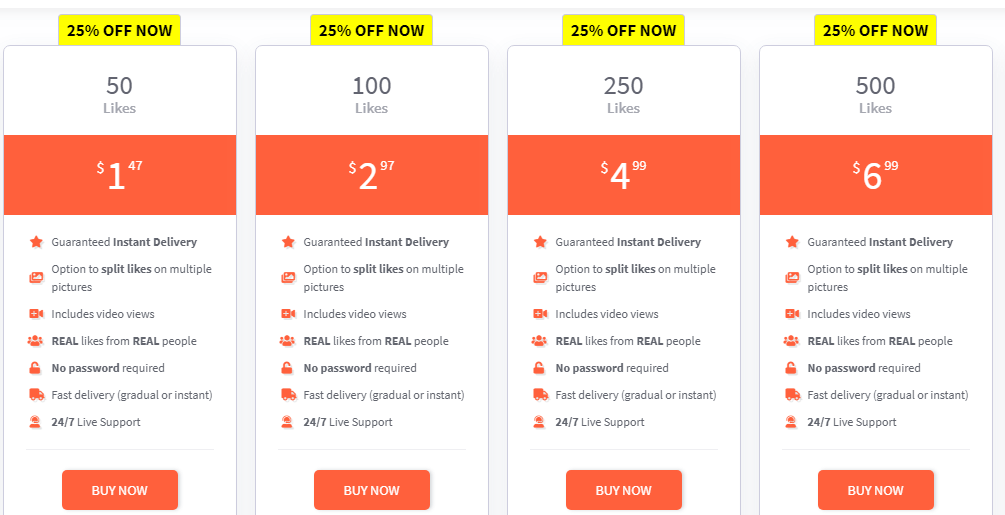
Task: Click the 500 Likes package heading
Action: click(875, 95)
